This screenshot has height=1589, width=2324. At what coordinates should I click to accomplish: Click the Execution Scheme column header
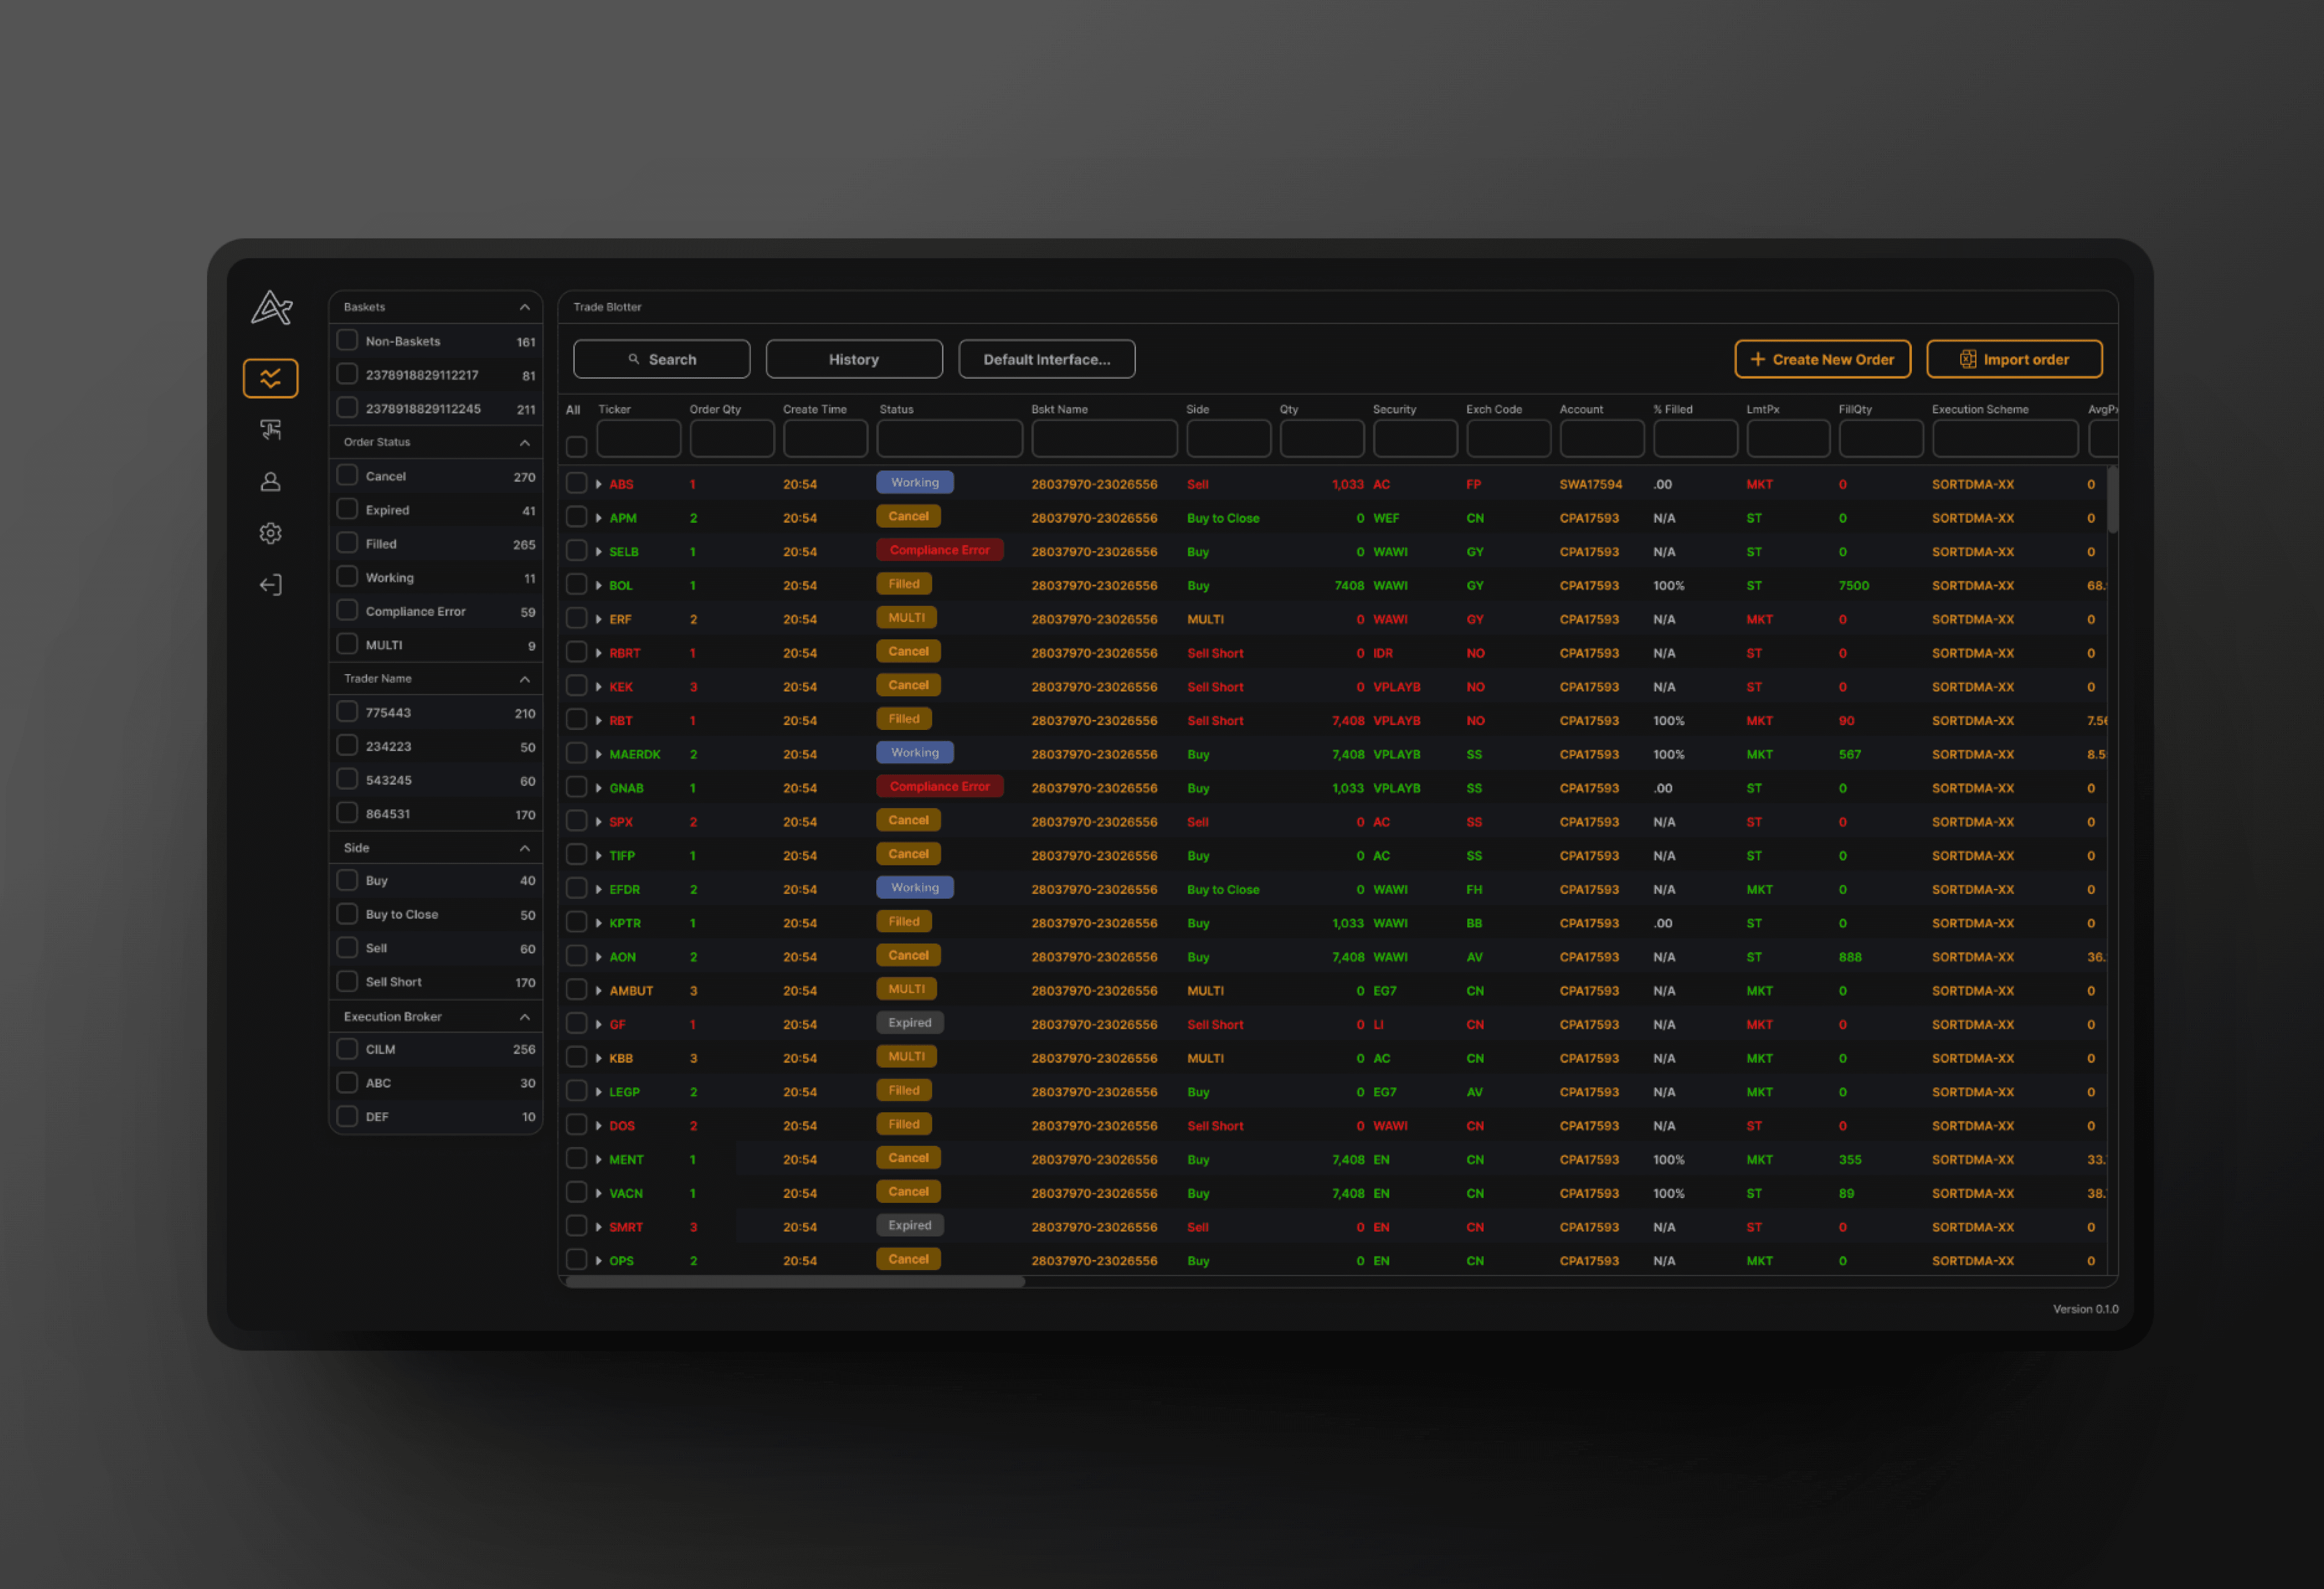point(1980,409)
